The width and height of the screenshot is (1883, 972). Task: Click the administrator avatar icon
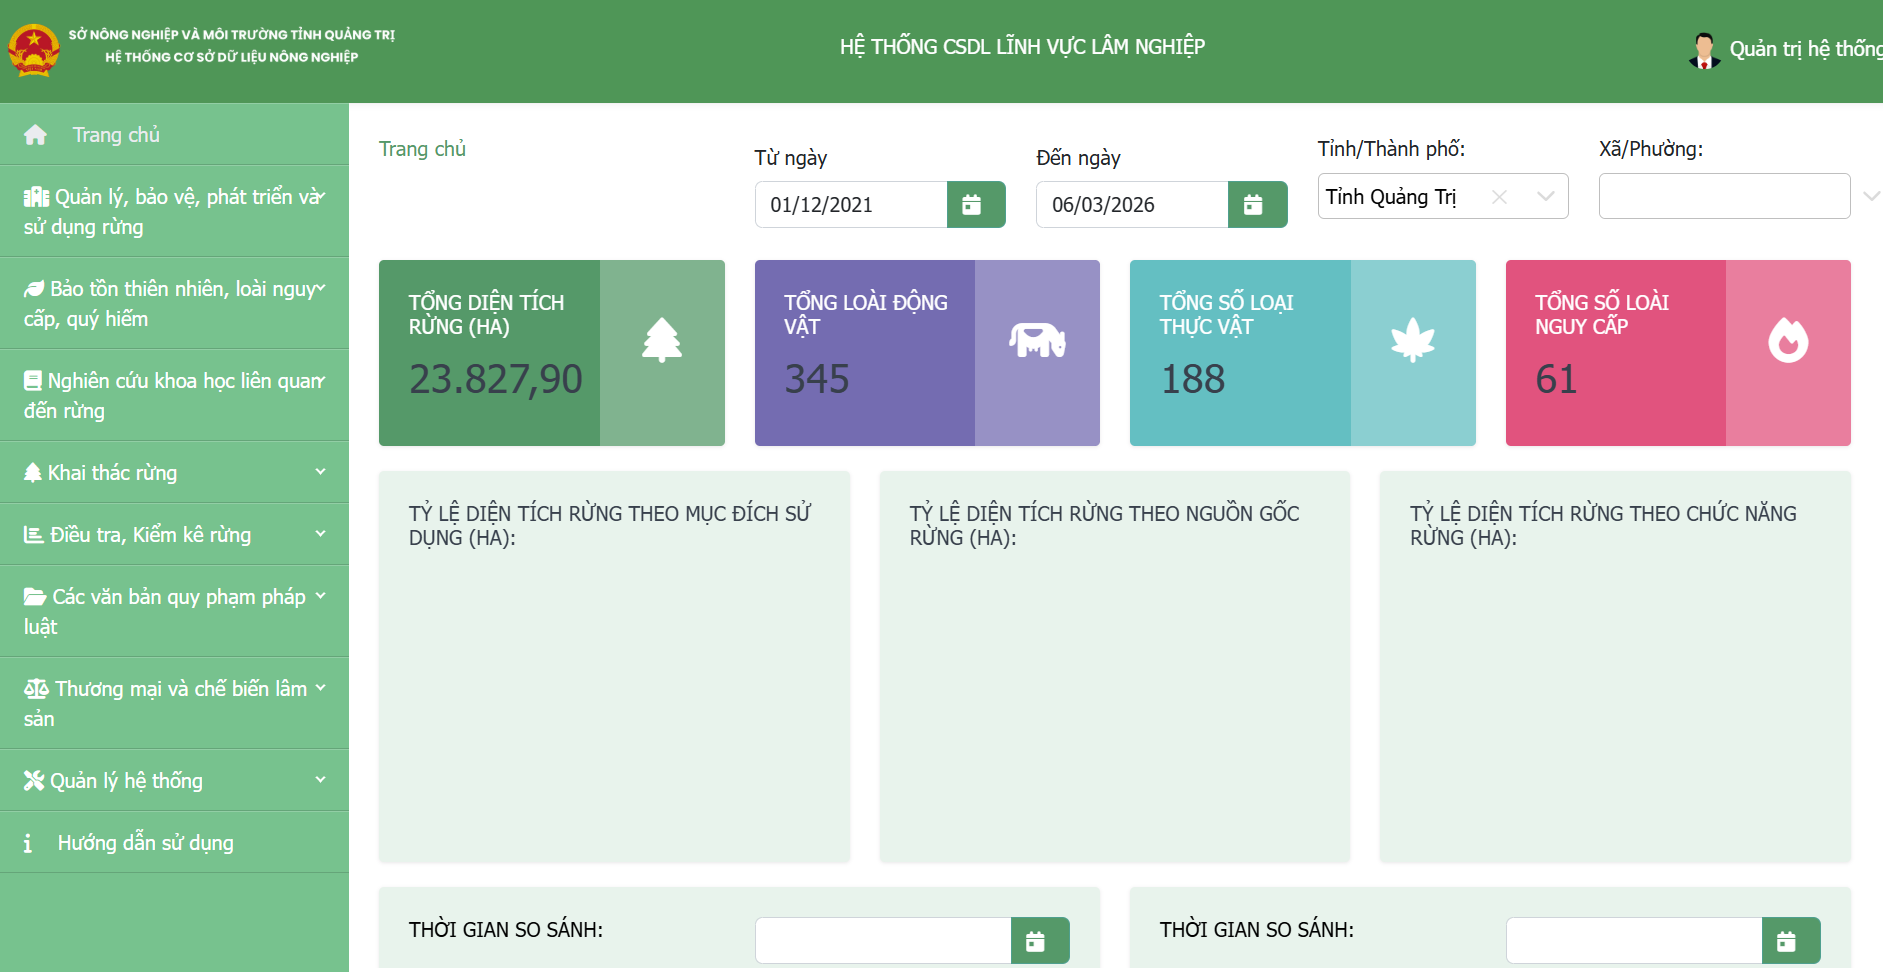click(x=1704, y=50)
